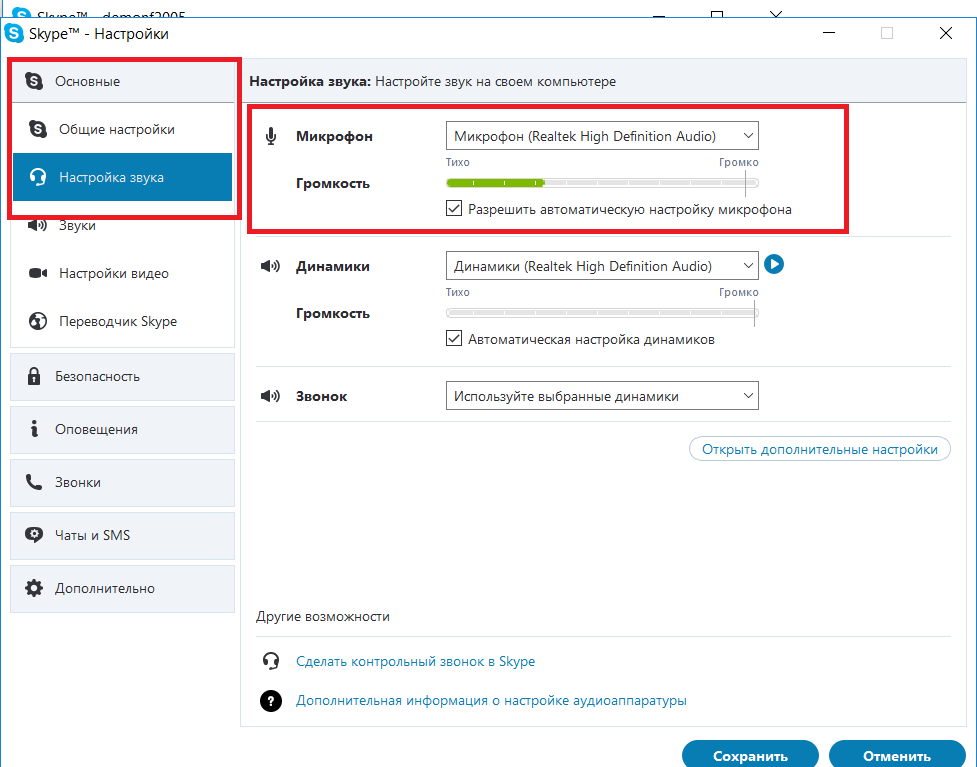Play the speaker test sound
Image resolution: width=977 pixels, height=767 pixels.
774,264
